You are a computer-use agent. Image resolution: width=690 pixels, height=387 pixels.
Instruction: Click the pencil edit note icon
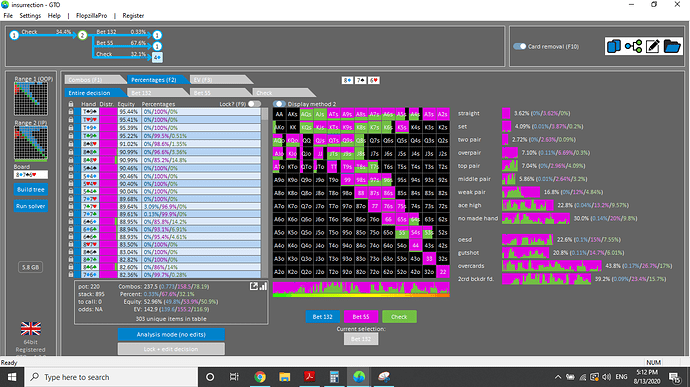(x=653, y=46)
